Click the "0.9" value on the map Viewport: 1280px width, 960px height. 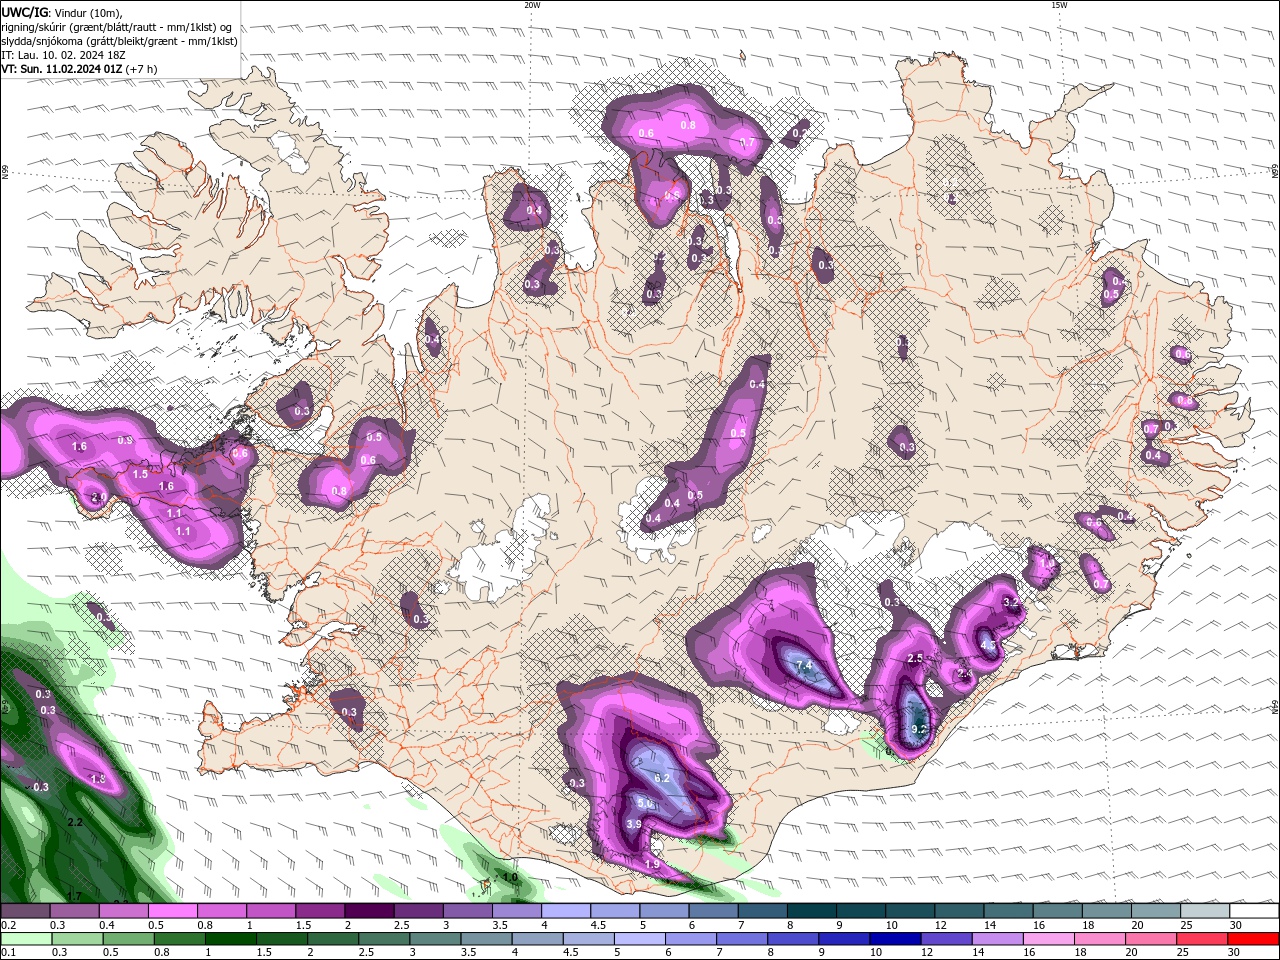pyautogui.click(x=125, y=440)
